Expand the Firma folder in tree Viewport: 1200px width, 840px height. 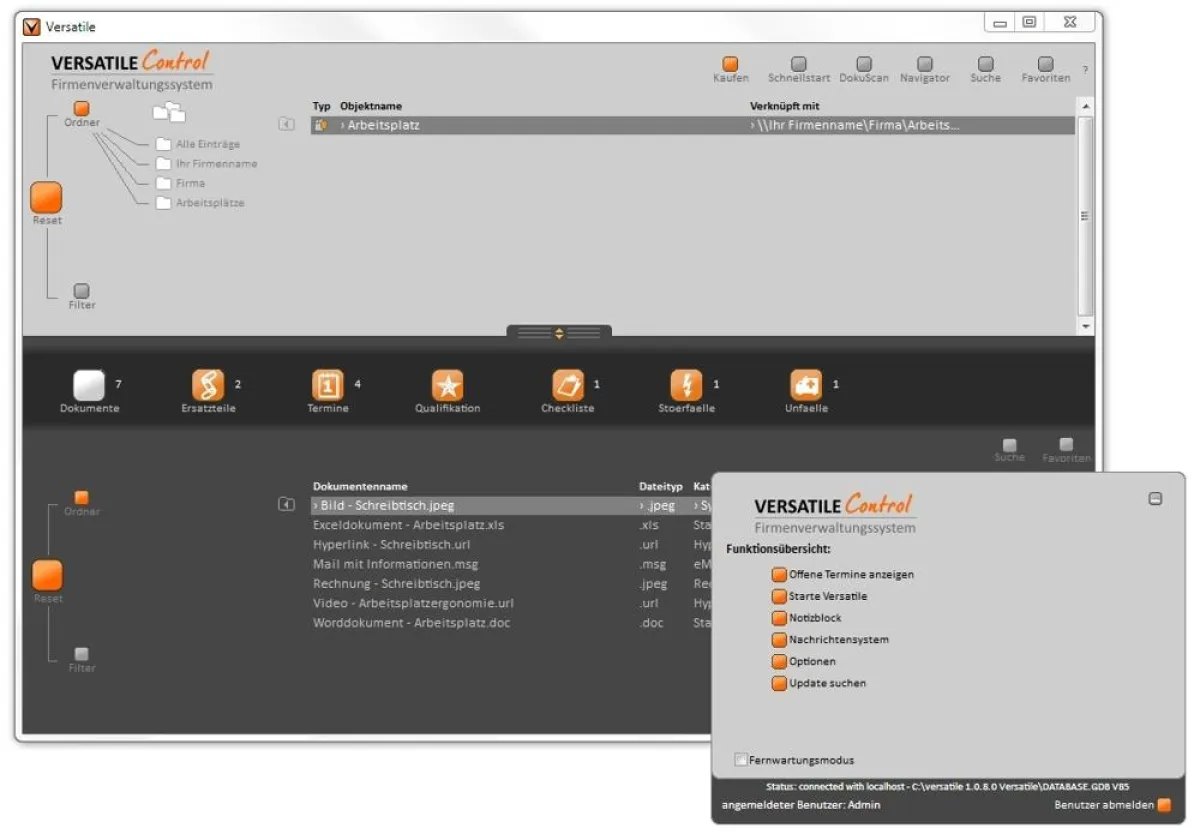tap(163, 183)
